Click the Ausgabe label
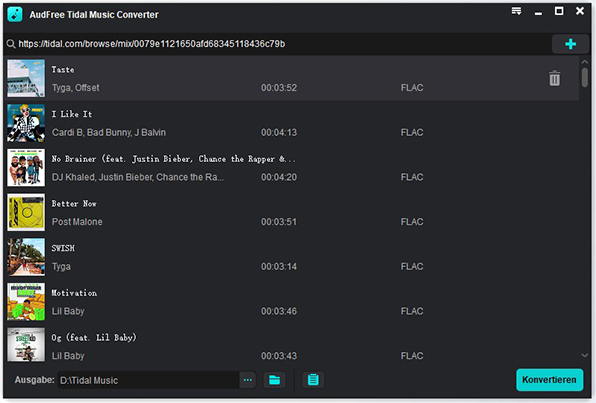Screen dimensions: 596x403 tap(35, 380)
